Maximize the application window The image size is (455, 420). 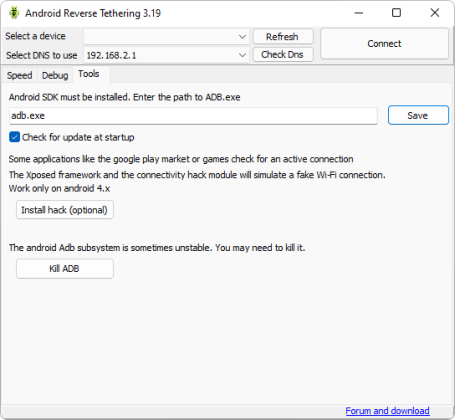click(x=396, y=13)
